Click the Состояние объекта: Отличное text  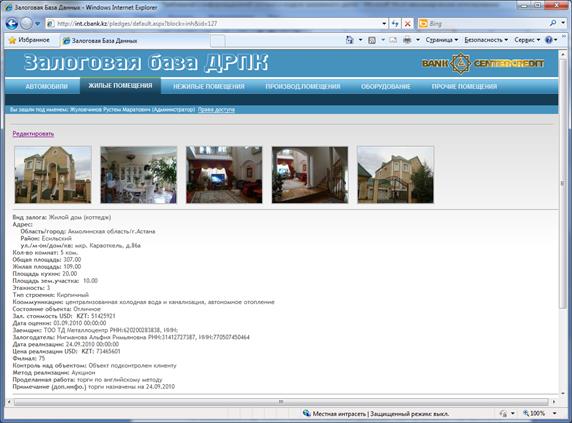click(x=57, y=309)
